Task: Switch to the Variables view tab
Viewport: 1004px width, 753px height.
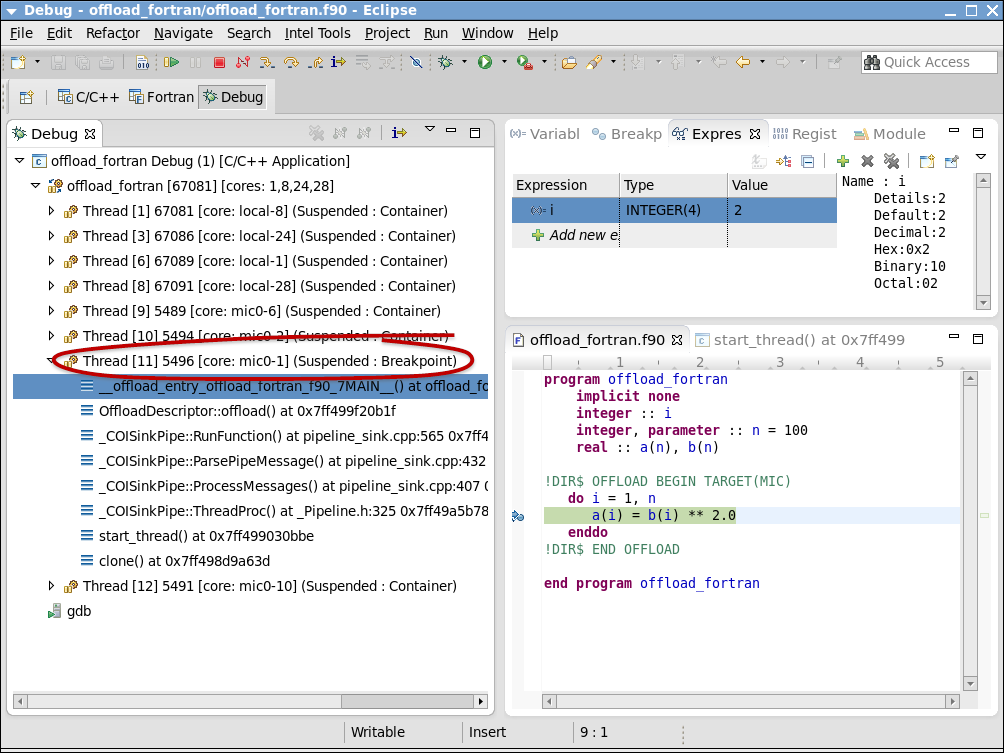Action: click(x=545, y=134)
